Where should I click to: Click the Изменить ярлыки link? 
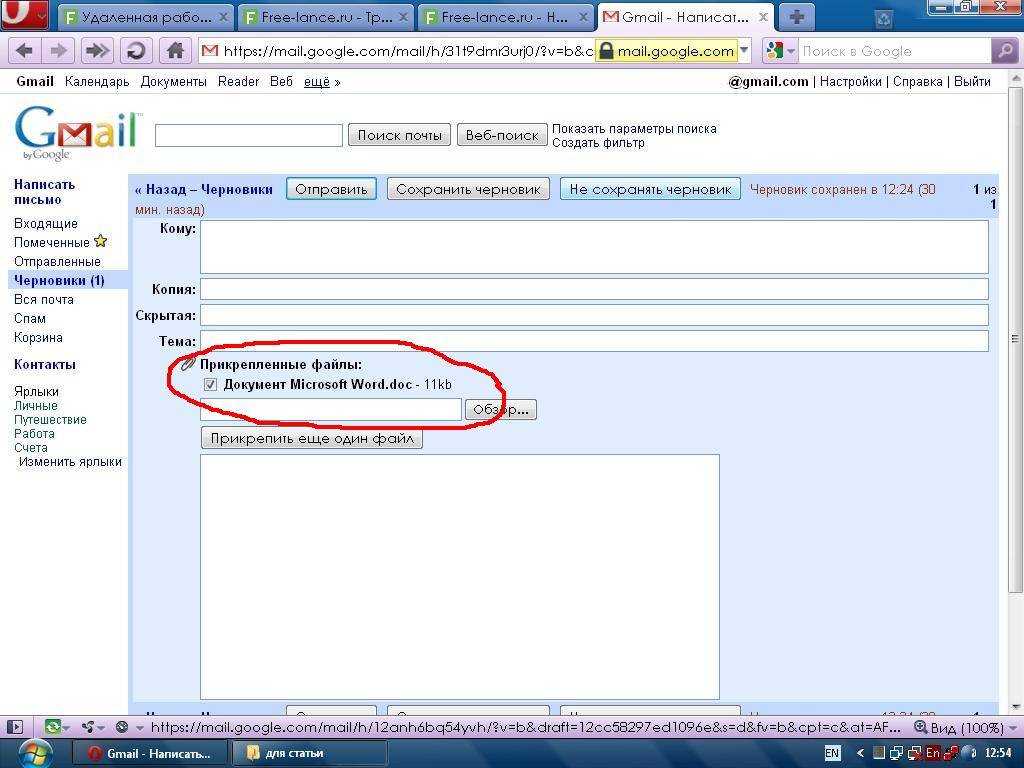pyautogui.click(x=70, y=462)
